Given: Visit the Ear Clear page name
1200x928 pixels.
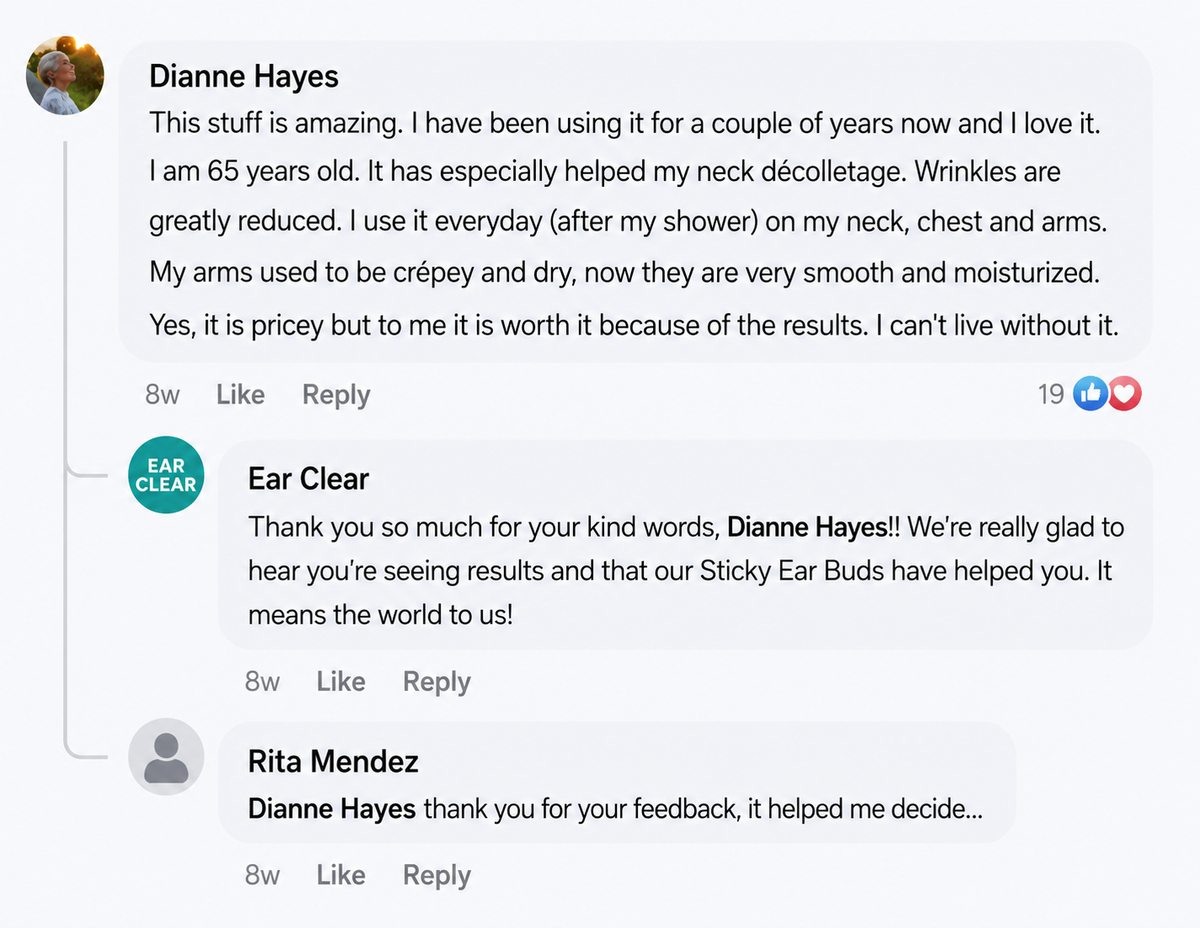Looking at the screenshot, I should [308, 479].
